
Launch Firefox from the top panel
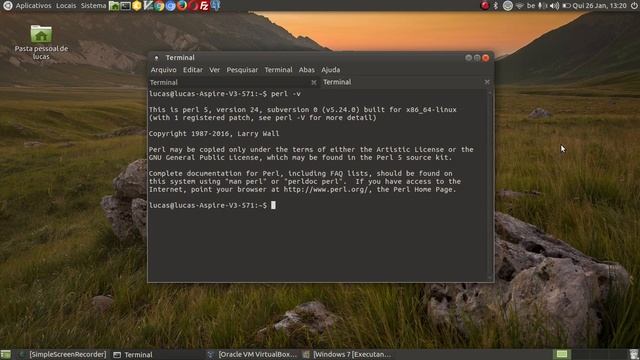(x=182, y=6)
